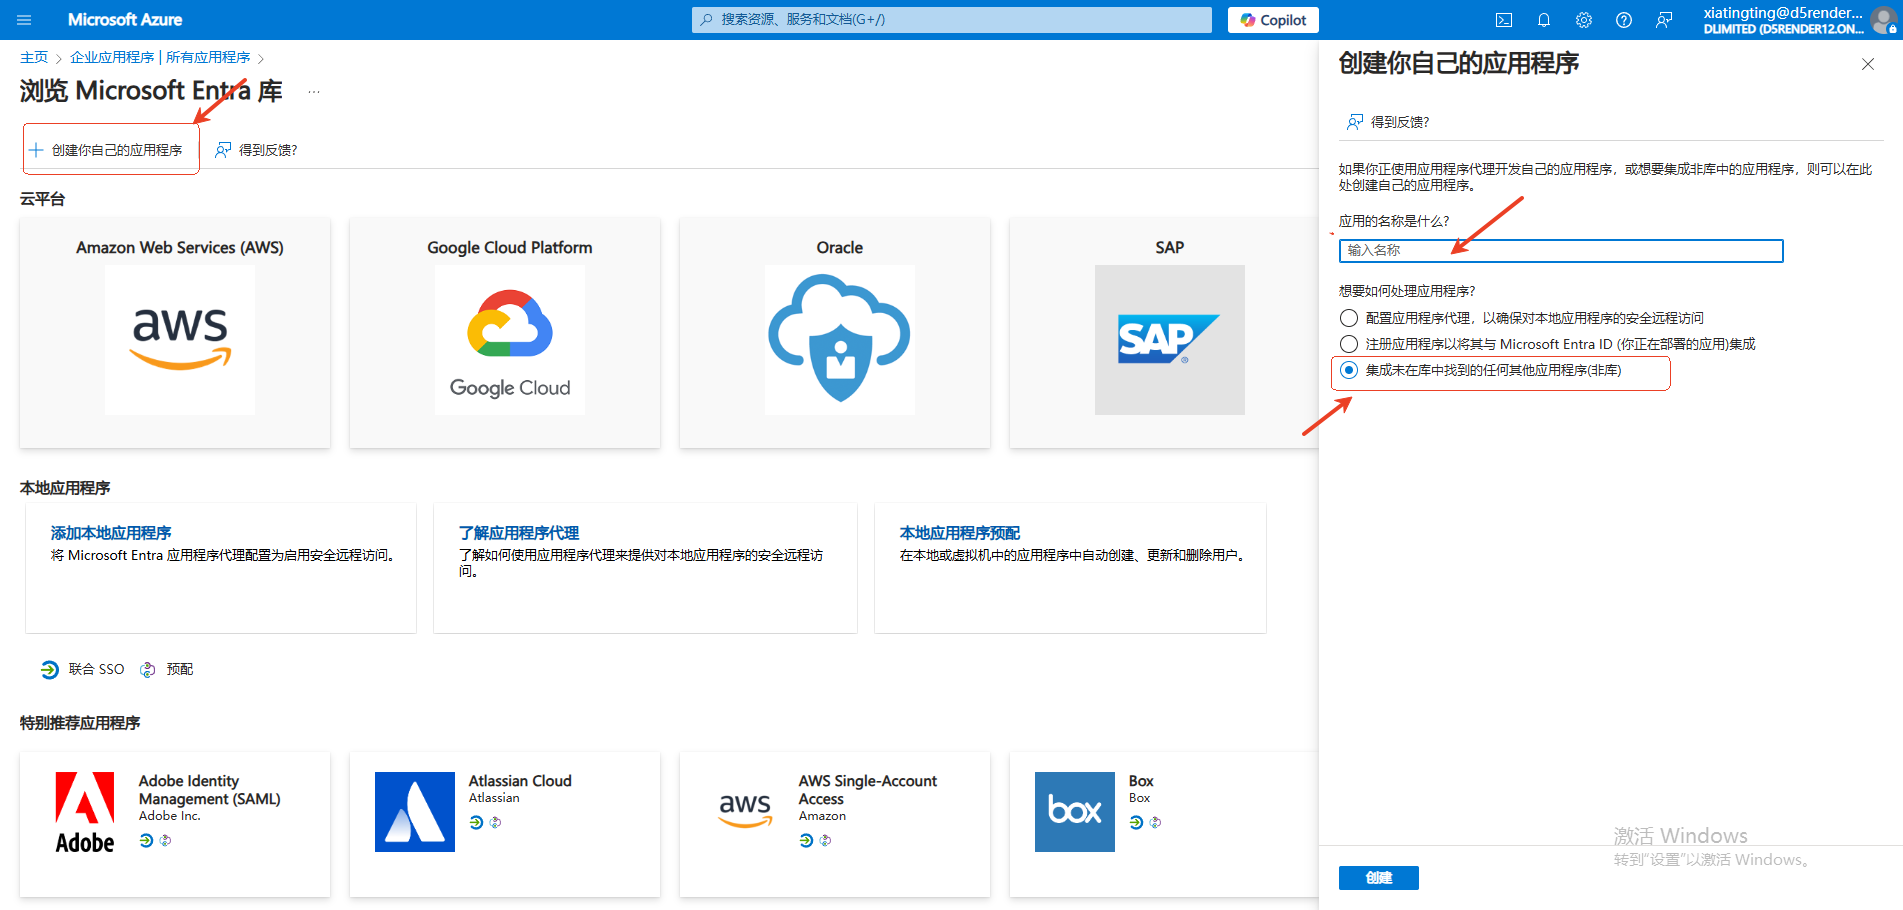Screen dimensions: 1903x910
Task: Click the Adobe logo image
Action: tap(85, 812)
